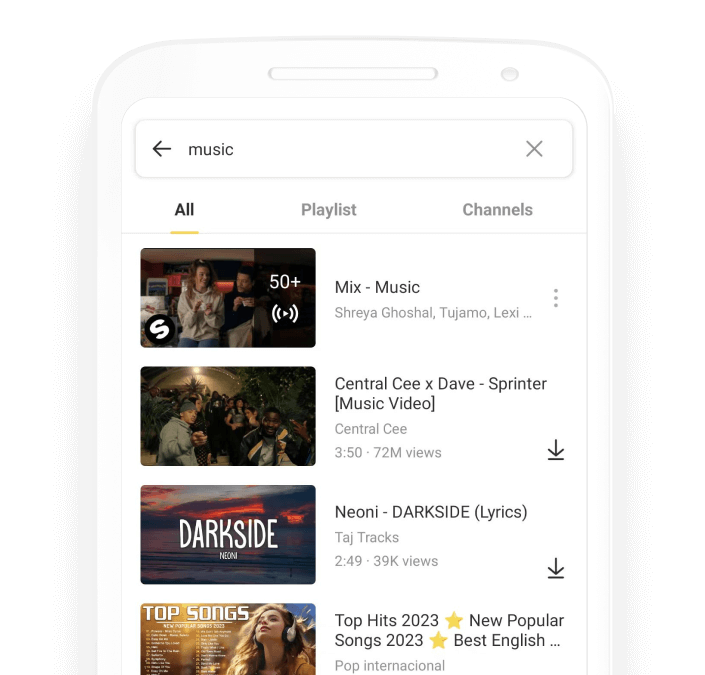
Task: Open the TOP SONGS thumbnail
Action: pos(228,639)
